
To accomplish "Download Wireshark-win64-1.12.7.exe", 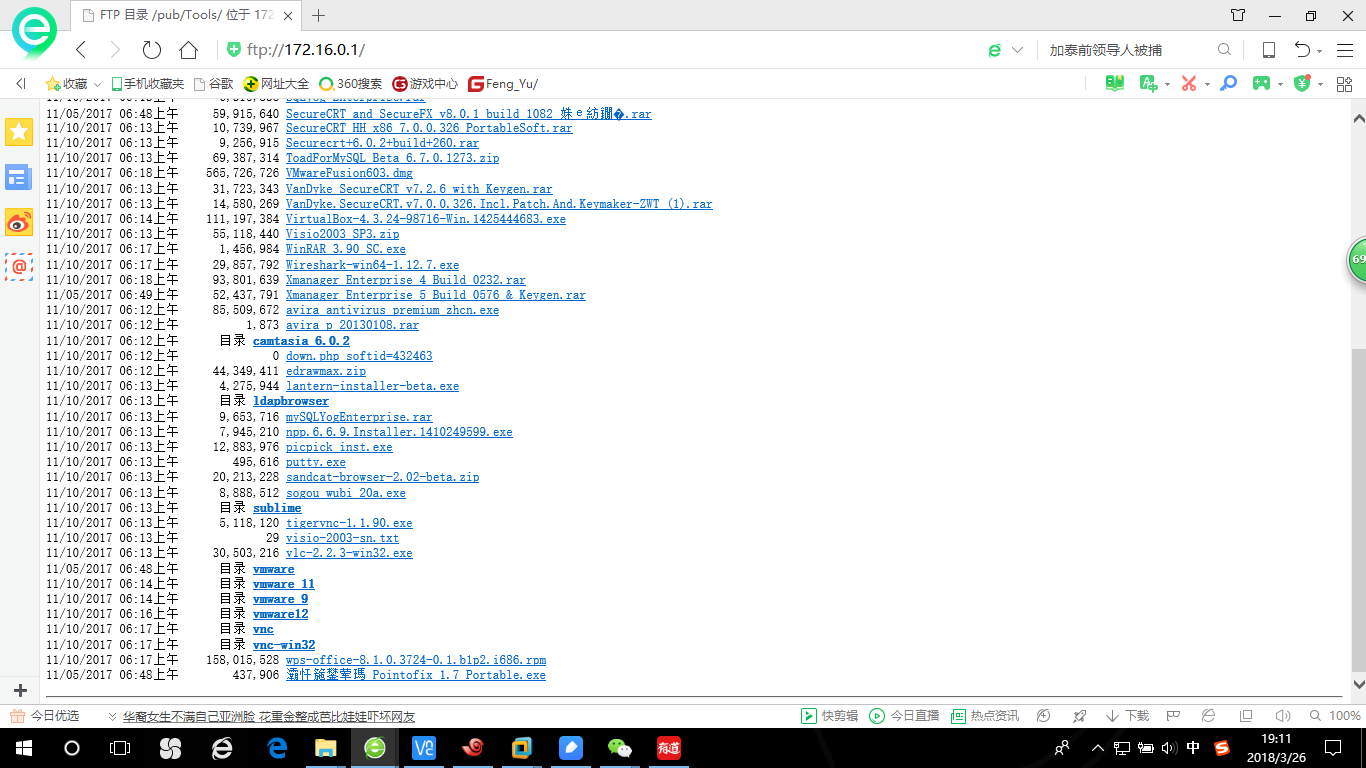I will pyautogui.click(x=373, y=265).
